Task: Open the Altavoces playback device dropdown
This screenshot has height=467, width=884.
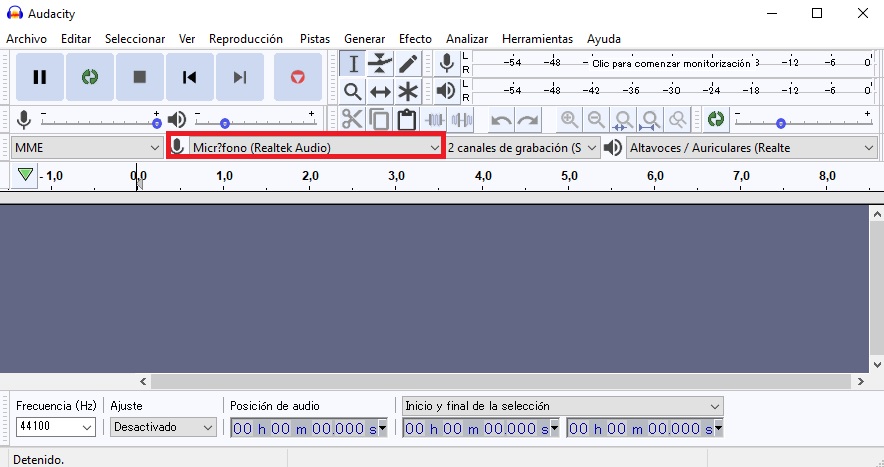Action: click(x=752, y=148)
